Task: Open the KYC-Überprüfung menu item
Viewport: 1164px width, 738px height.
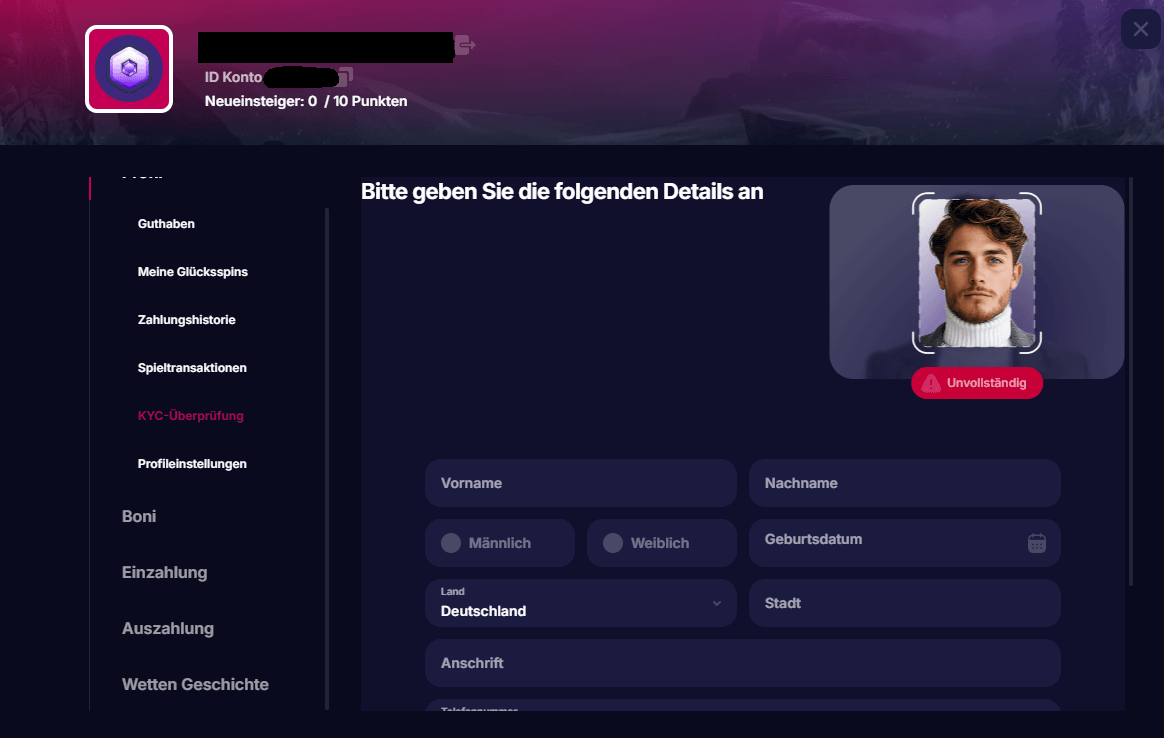Action: click(x=190, y=416)
